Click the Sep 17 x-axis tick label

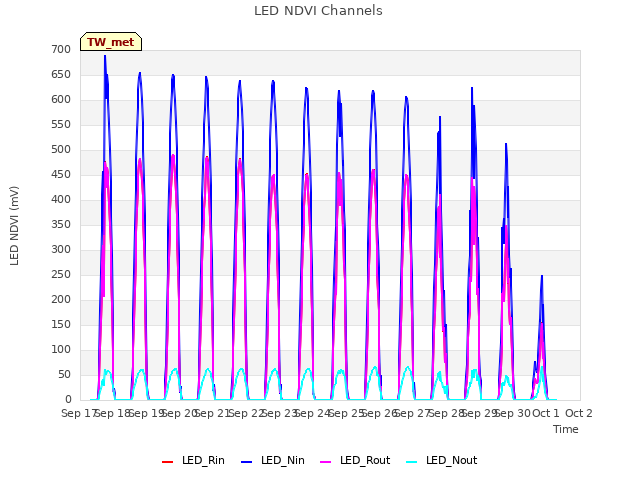pyautogui.click(x=79, y=413)
